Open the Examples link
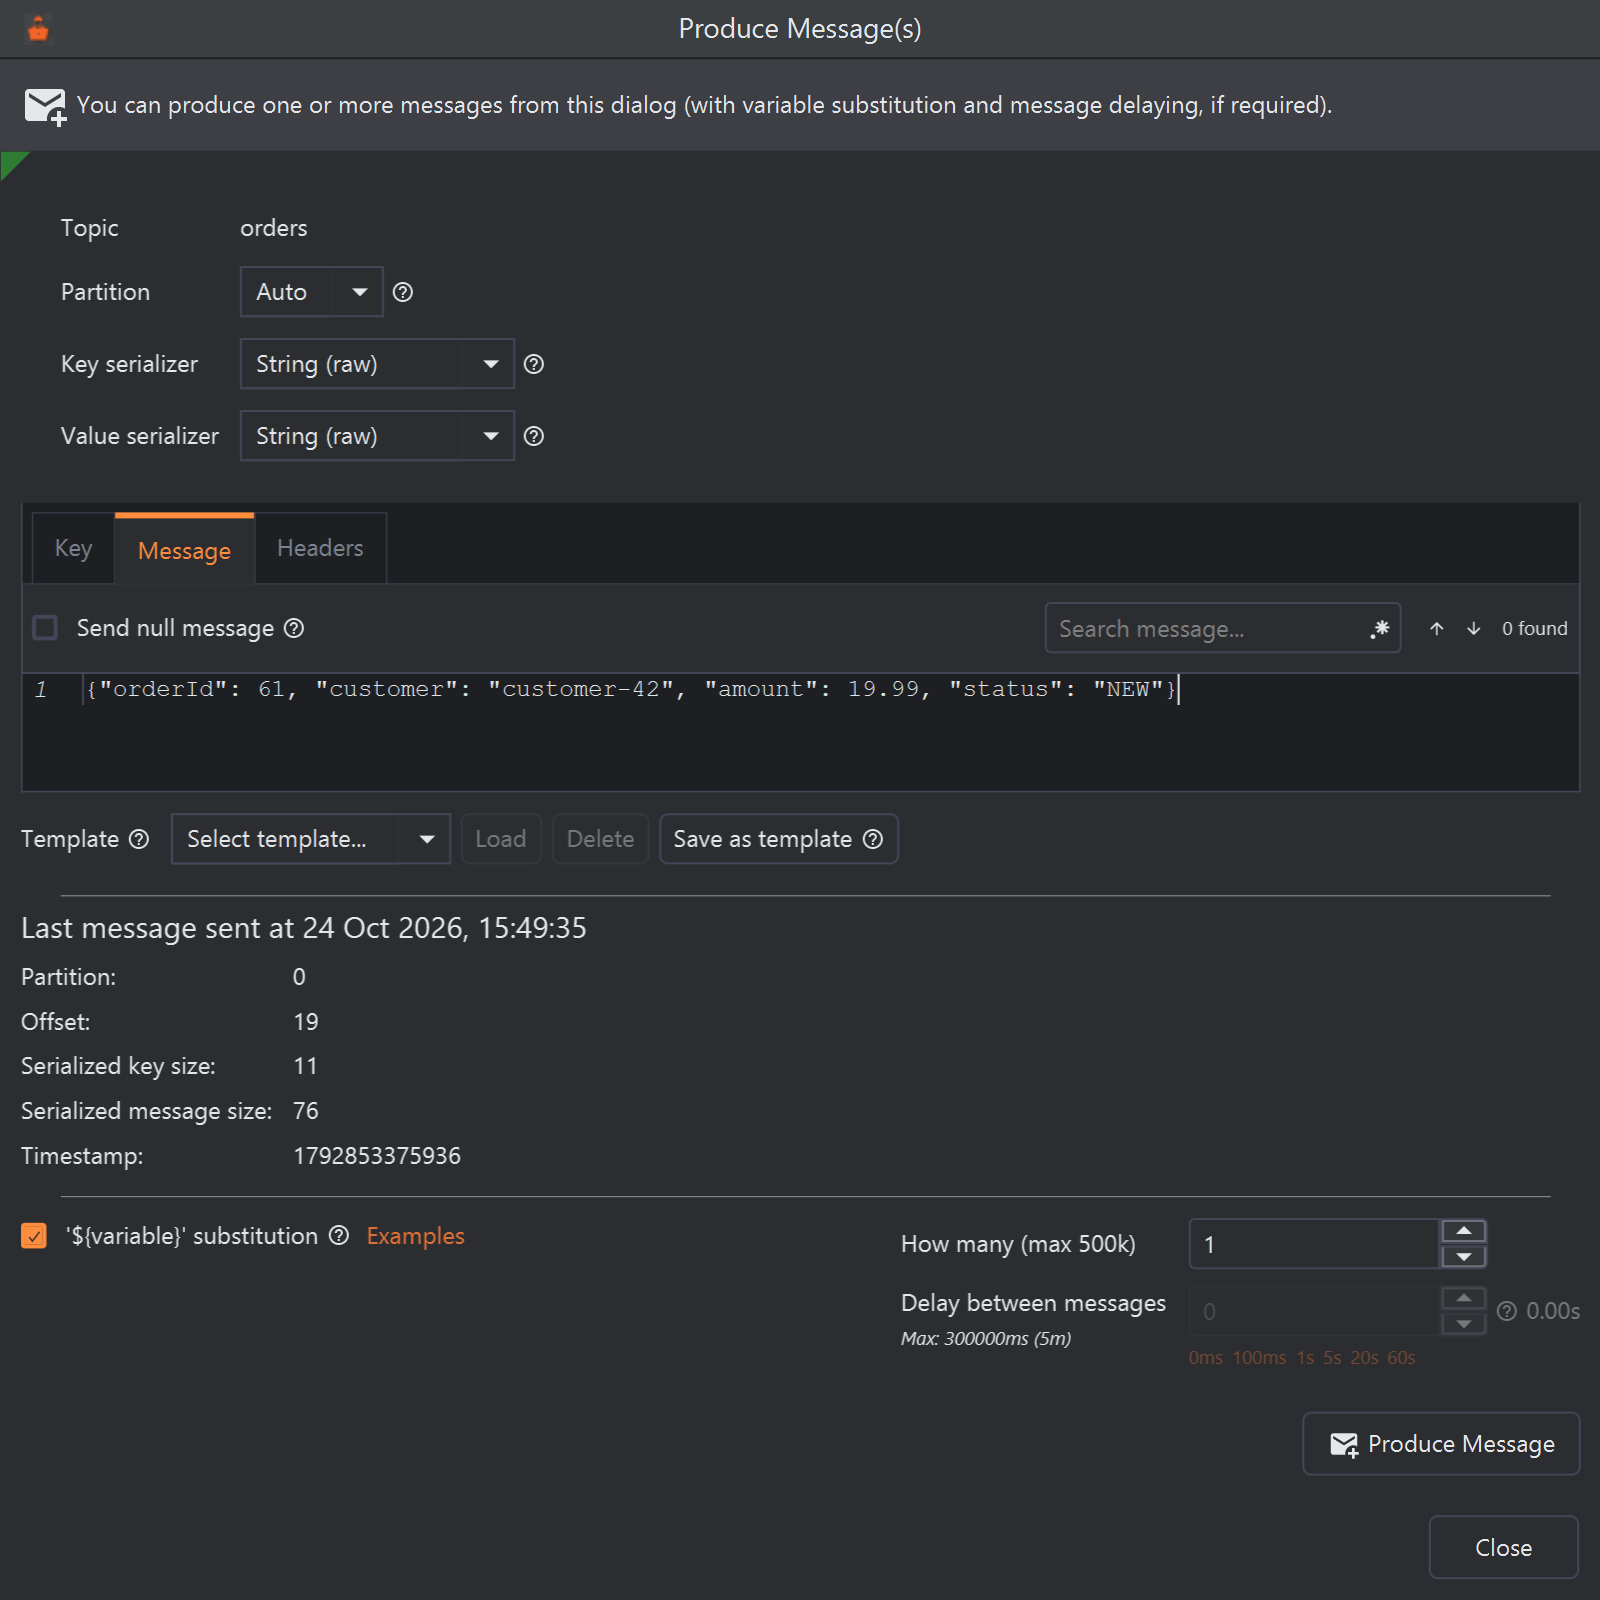Image resolution: width=1600 pixels, height=1600 pixels. [x=415, y=1236]
